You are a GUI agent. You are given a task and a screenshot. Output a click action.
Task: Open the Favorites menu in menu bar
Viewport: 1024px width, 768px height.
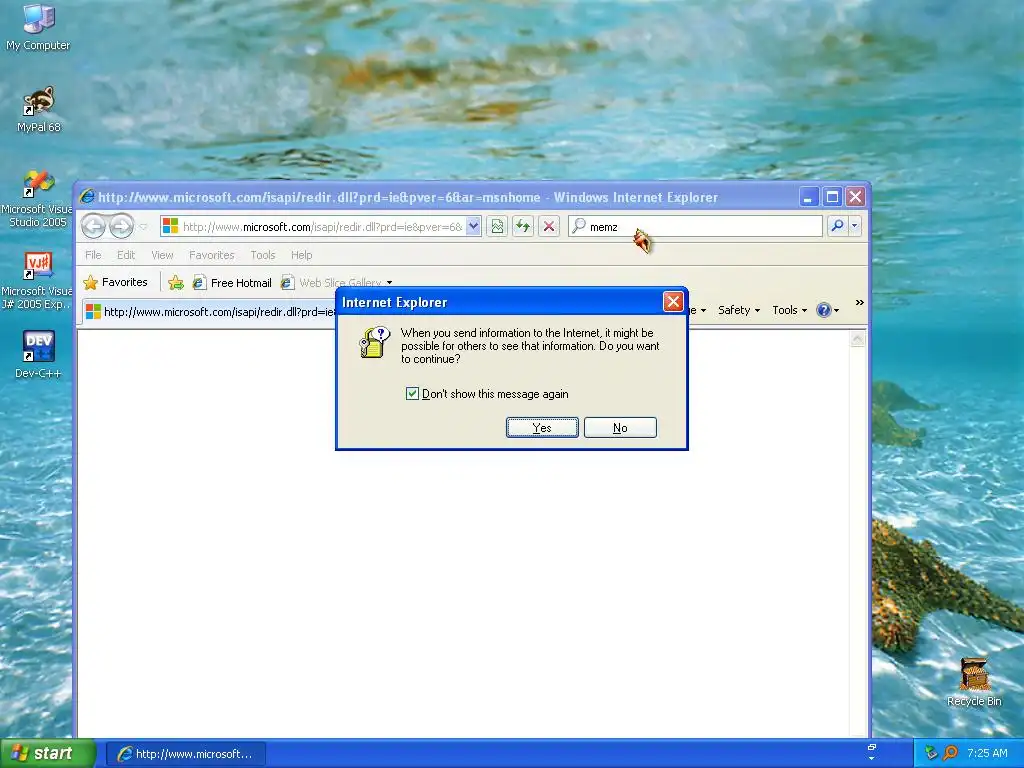tap(212, 255)
